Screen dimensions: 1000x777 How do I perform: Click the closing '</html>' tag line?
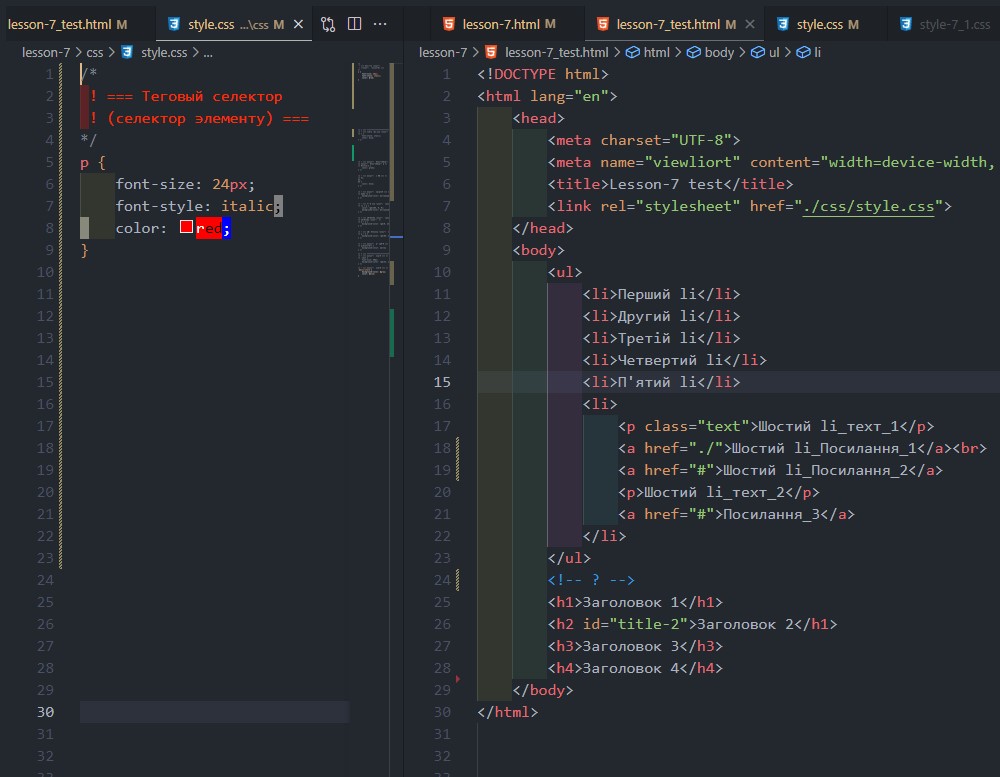[508, 713]
